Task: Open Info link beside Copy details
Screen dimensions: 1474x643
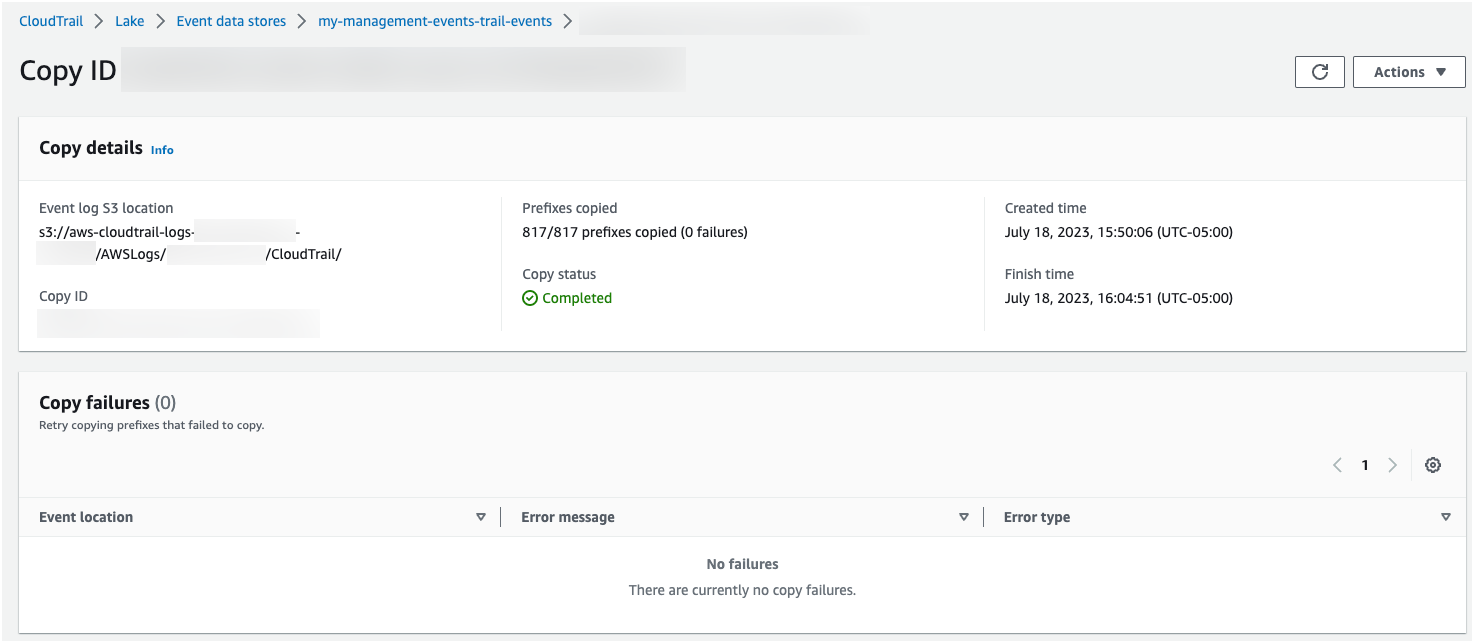Action: pos(162,150)
